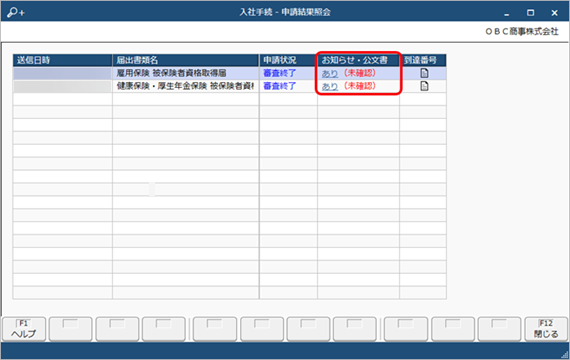The width and height of the screenshot is (570, 360).
Task: Minimize the 申請結果照会 window
Action: 506,13
